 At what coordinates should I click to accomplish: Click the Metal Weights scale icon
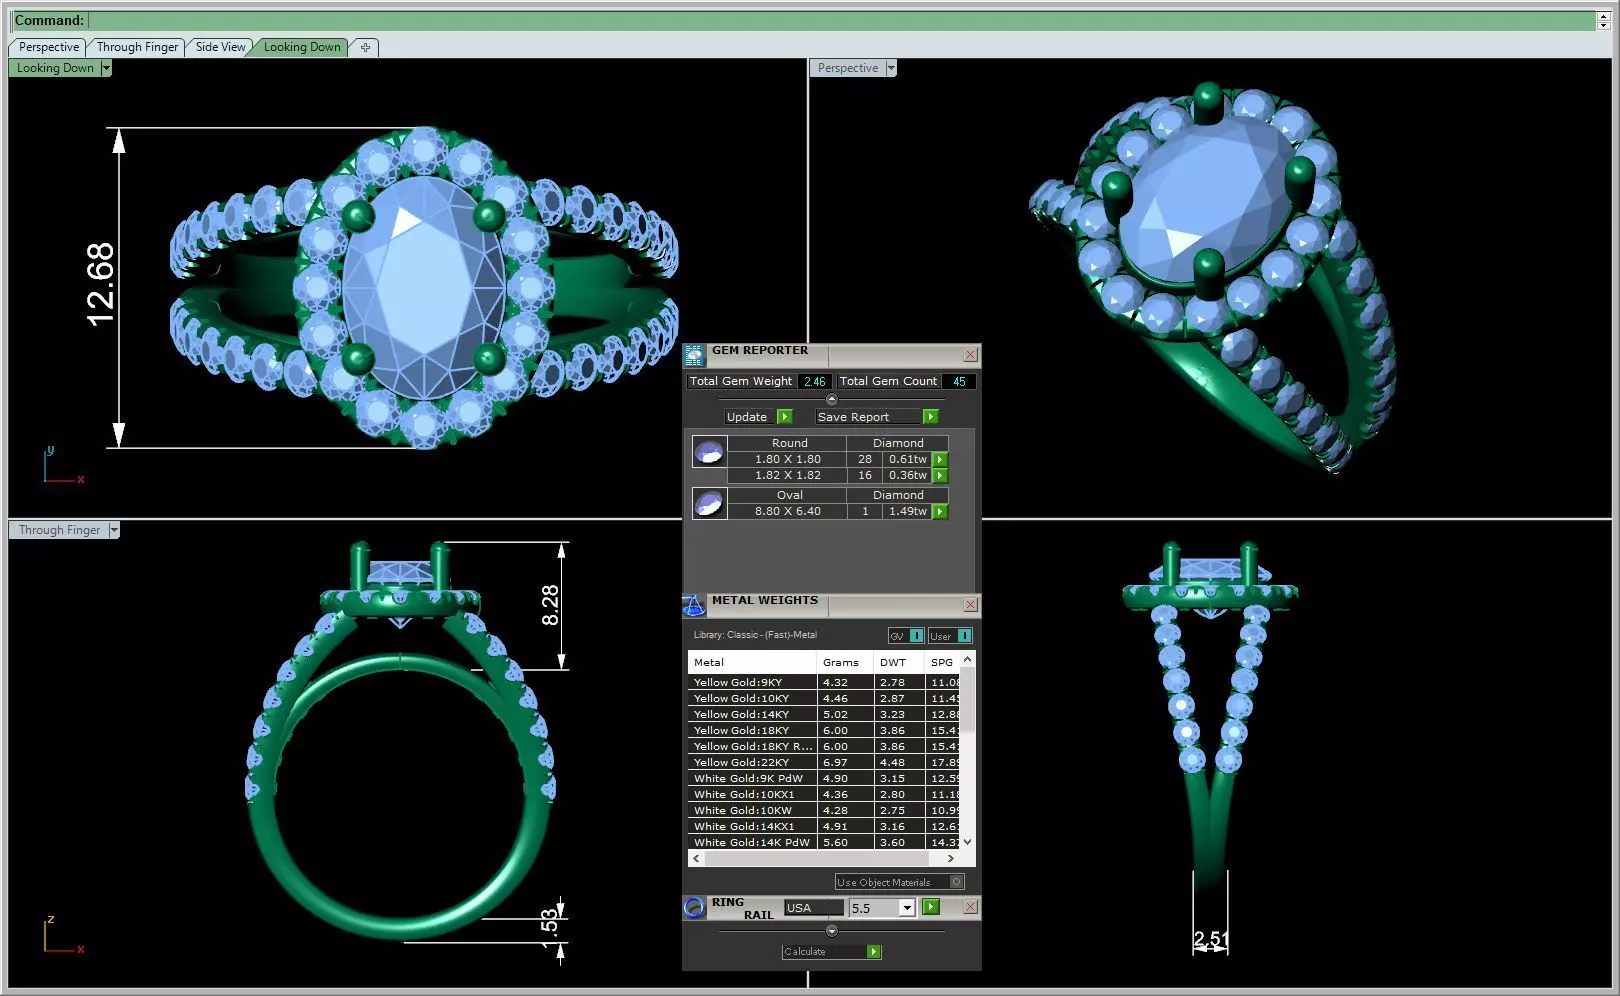point(694,605)
